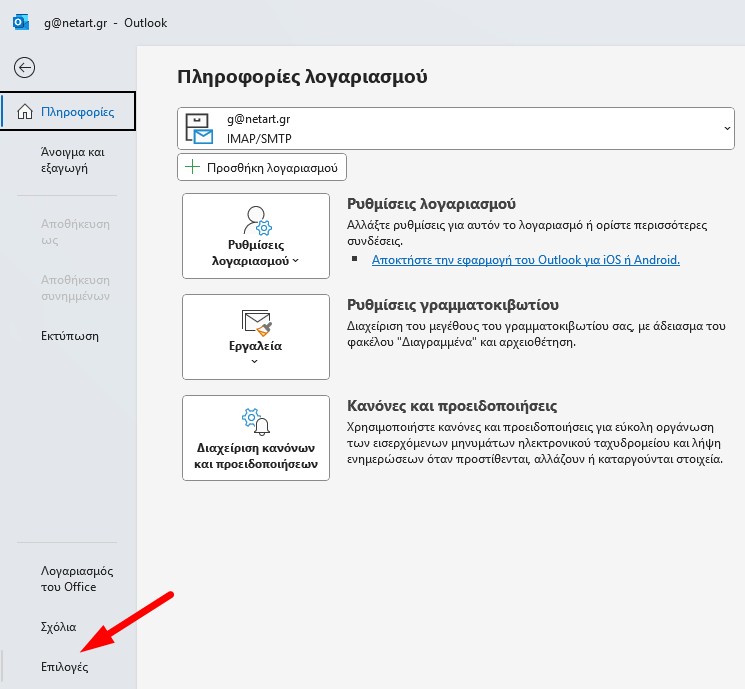Screen dimensions: 745x689
Task: Click the rules and alerts gear icon
Action: 256,418
